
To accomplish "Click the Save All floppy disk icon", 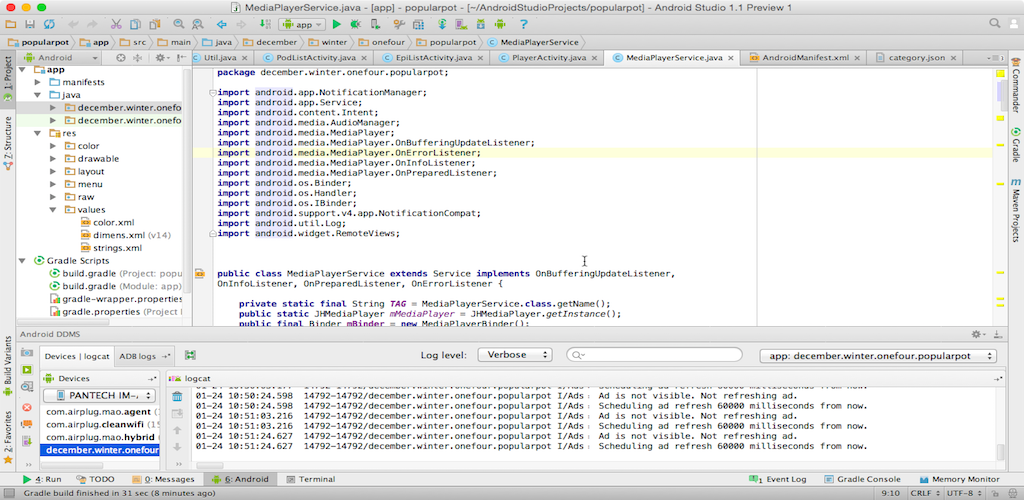I will [32, 24].
